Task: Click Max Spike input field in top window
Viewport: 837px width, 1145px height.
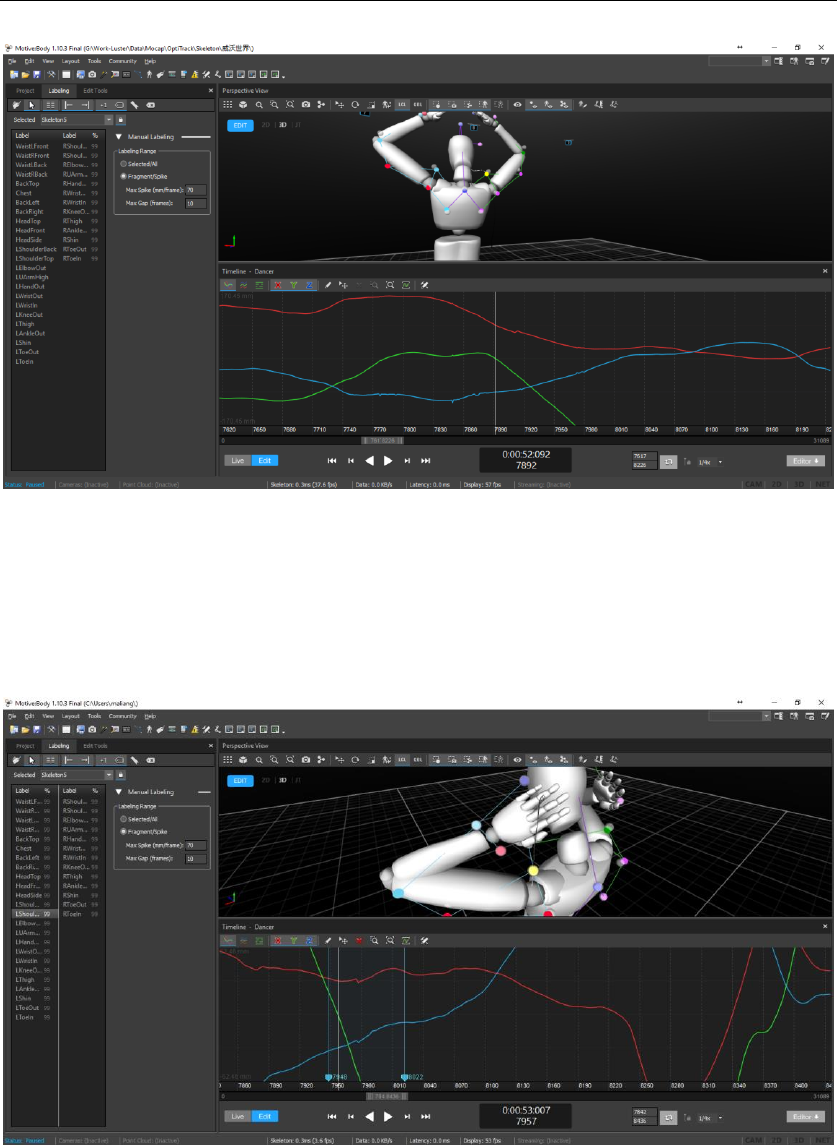Action: point(195,190)
